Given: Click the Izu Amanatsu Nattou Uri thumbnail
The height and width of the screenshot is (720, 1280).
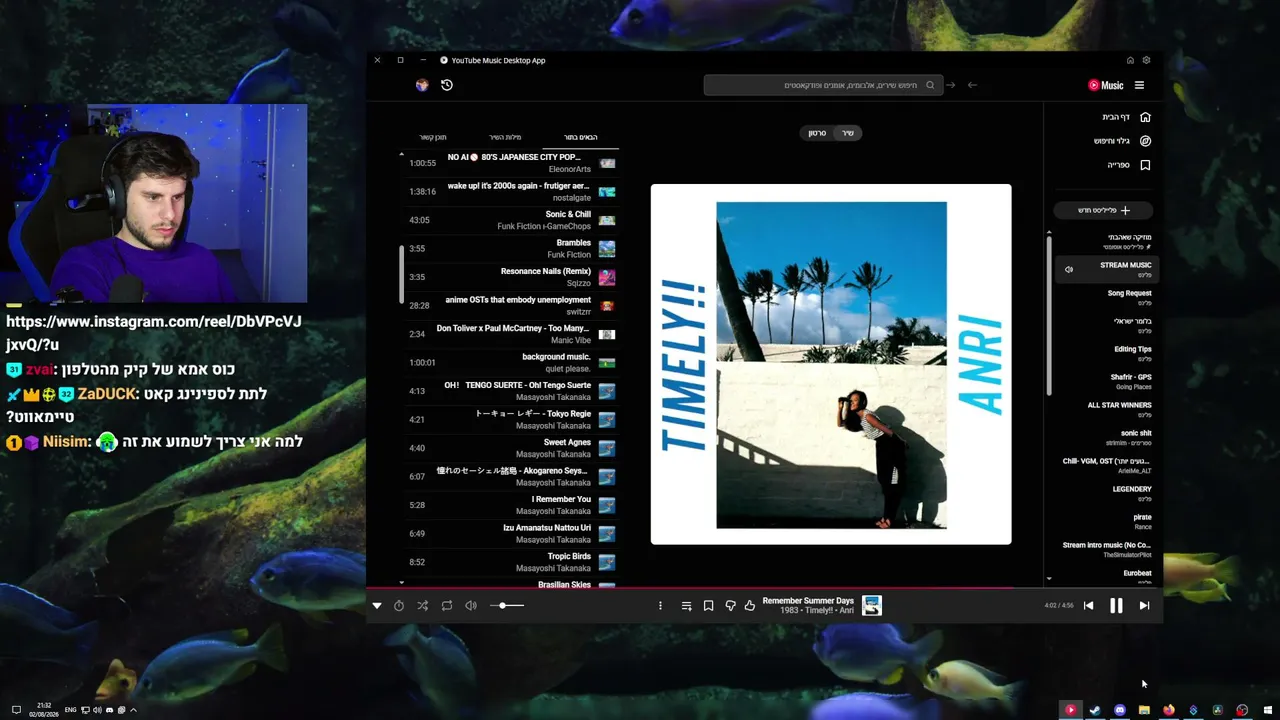Looking at the screenshot, I should coord(607,534).
